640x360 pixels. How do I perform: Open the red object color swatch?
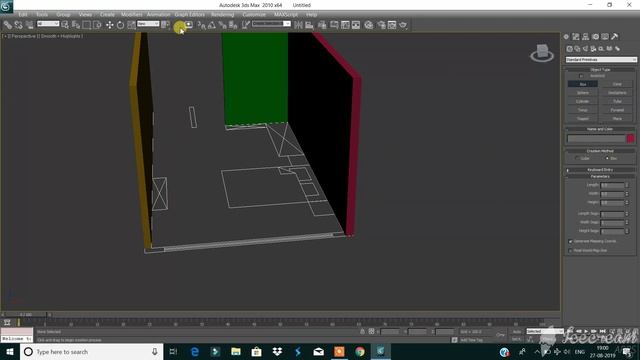pos(631,138)
